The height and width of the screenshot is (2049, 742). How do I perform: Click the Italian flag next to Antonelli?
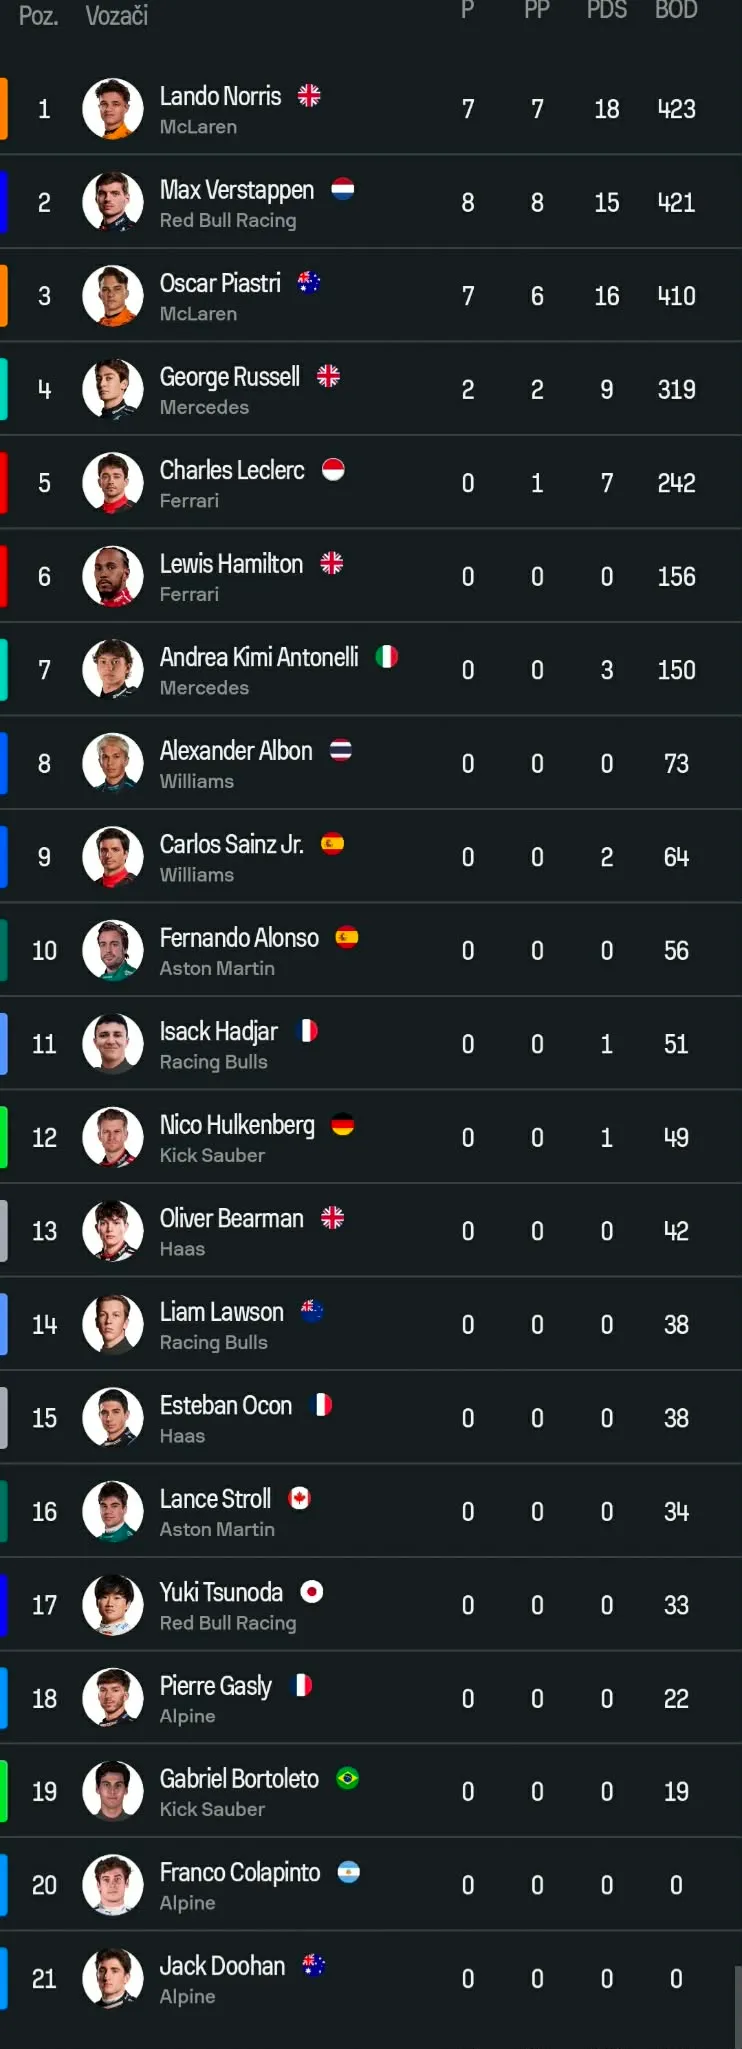(387, 656)
